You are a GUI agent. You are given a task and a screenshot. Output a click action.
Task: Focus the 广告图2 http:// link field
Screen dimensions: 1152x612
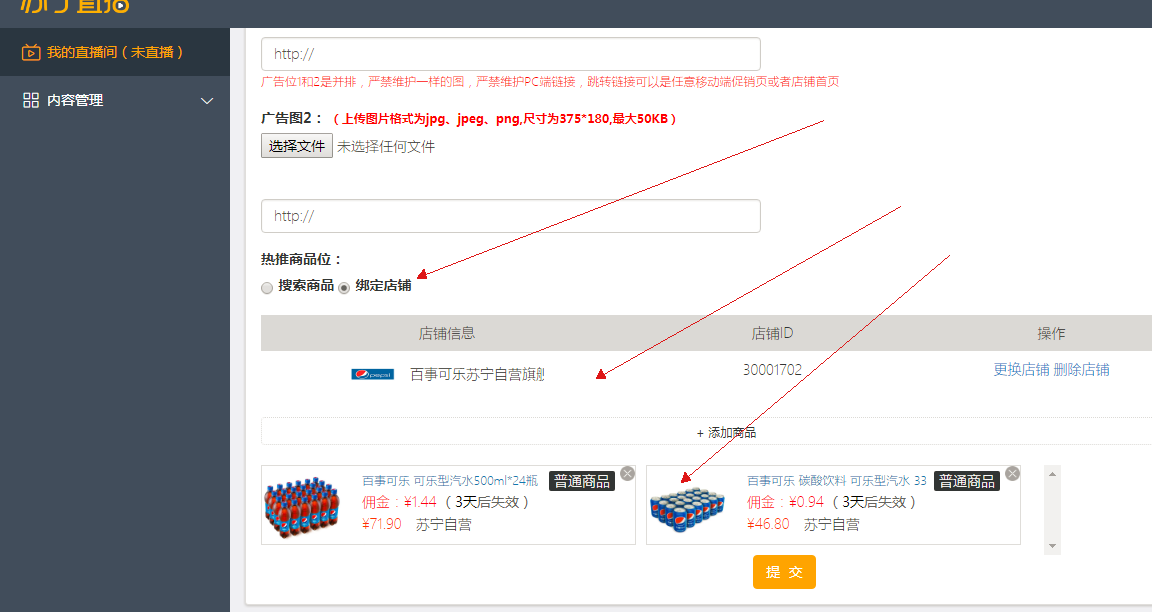511,216
